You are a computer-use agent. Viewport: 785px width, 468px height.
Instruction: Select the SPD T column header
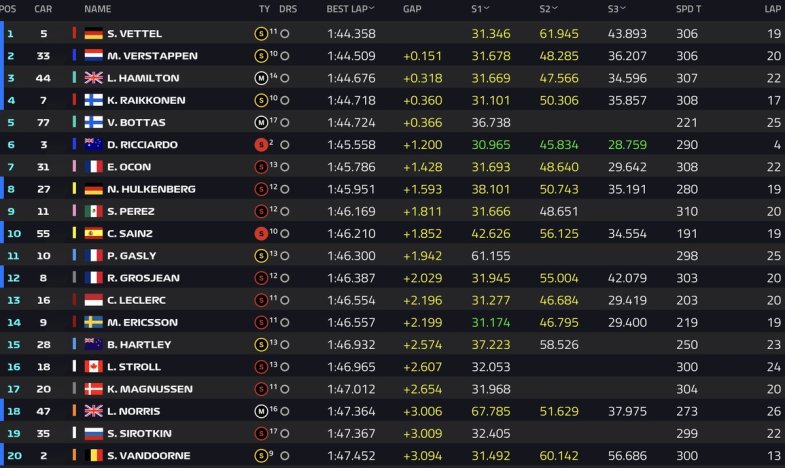[688, 9]
